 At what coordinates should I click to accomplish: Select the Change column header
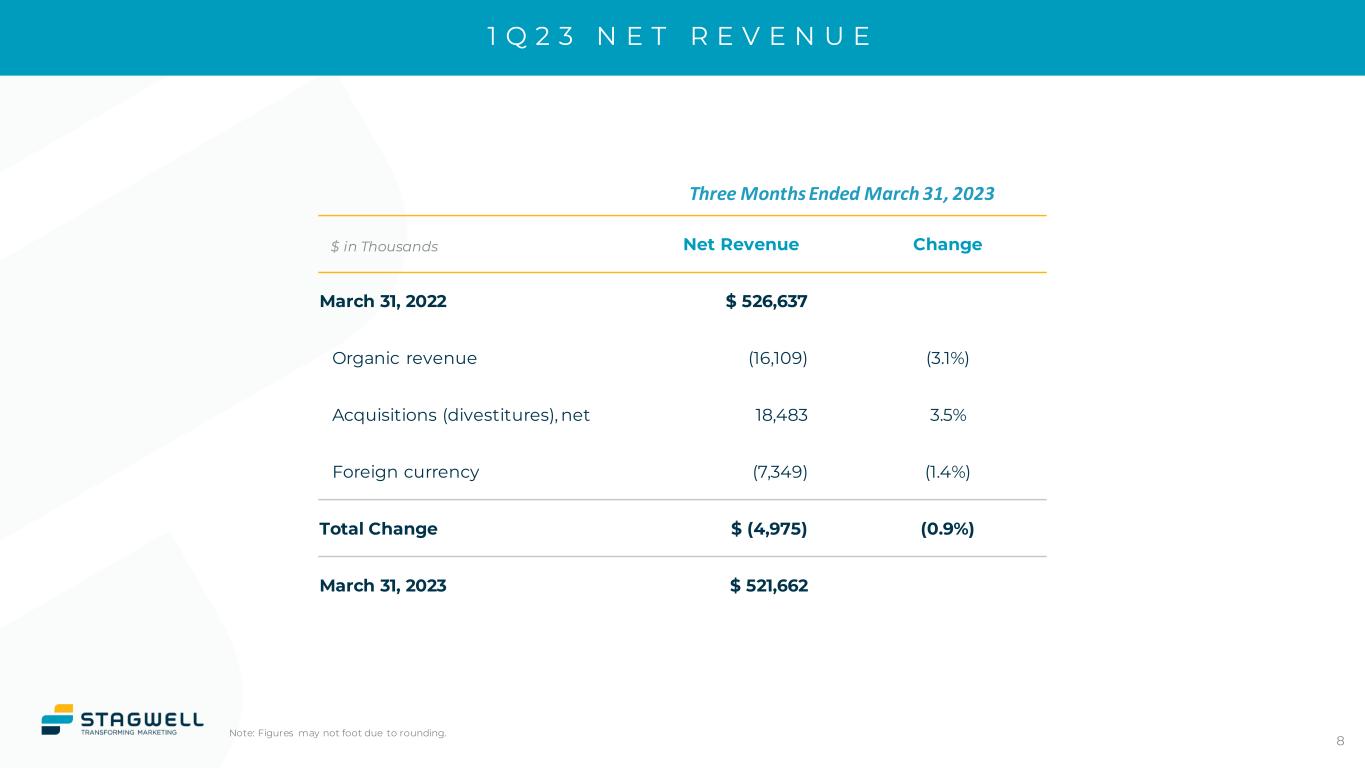click(x=947, y=245)
